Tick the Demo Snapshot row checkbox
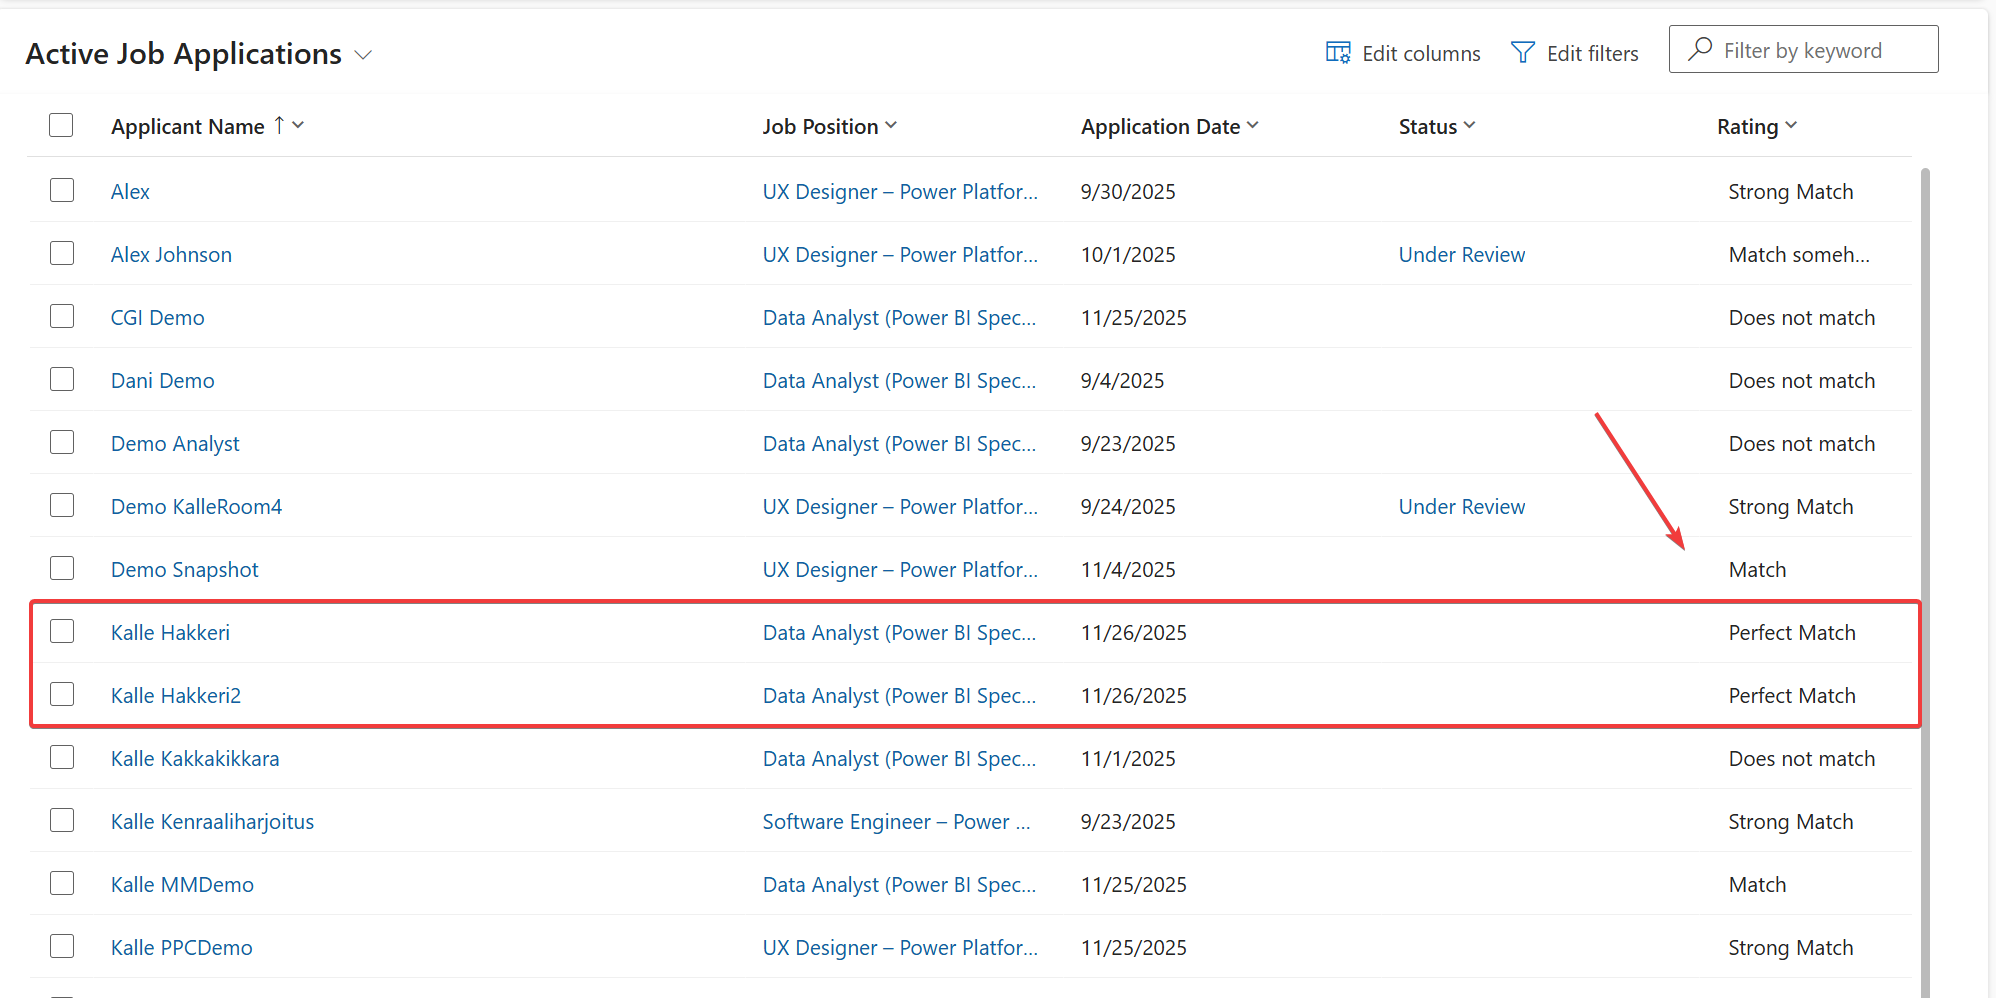The height and width of the screenshot is (998, 1996). (x=62, y=569)
